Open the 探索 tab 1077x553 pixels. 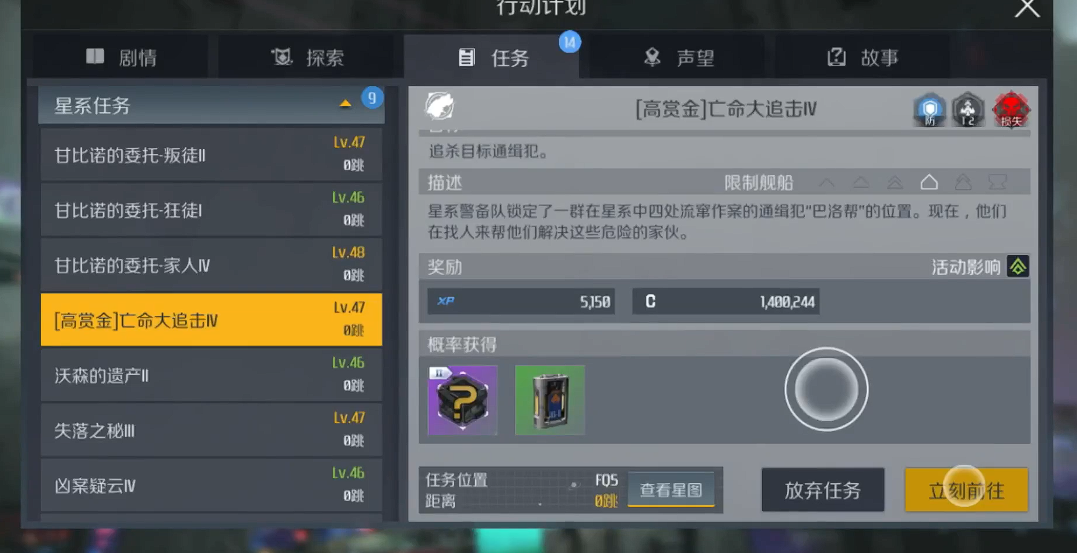coord(307,58)
